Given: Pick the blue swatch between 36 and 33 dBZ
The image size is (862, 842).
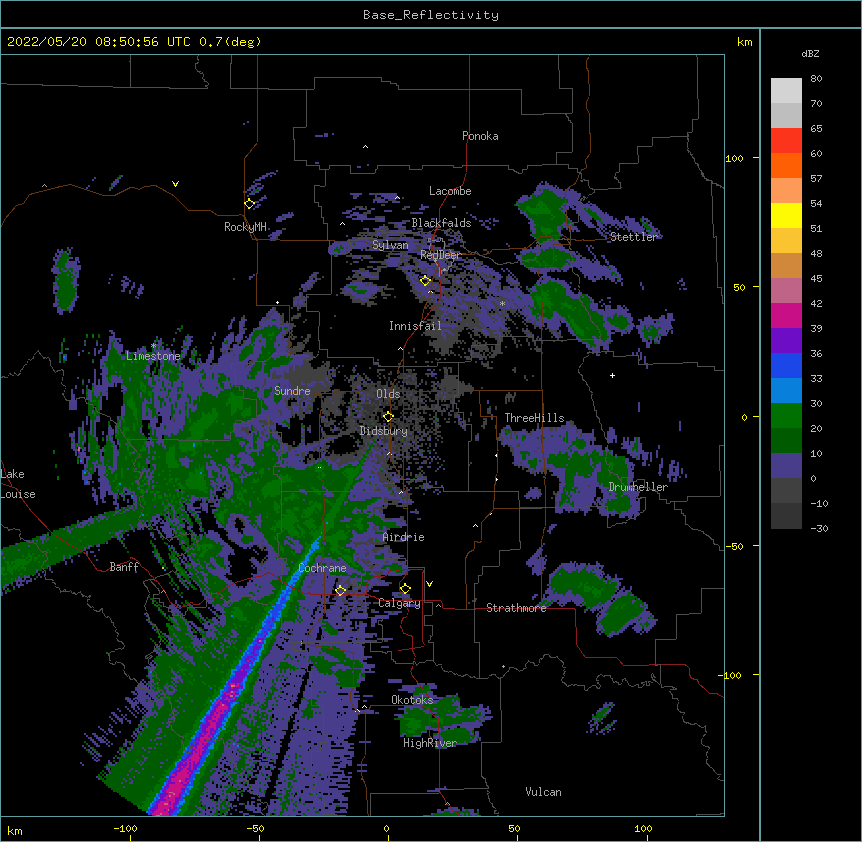Looking at the screenshot, I should [786, 365].
